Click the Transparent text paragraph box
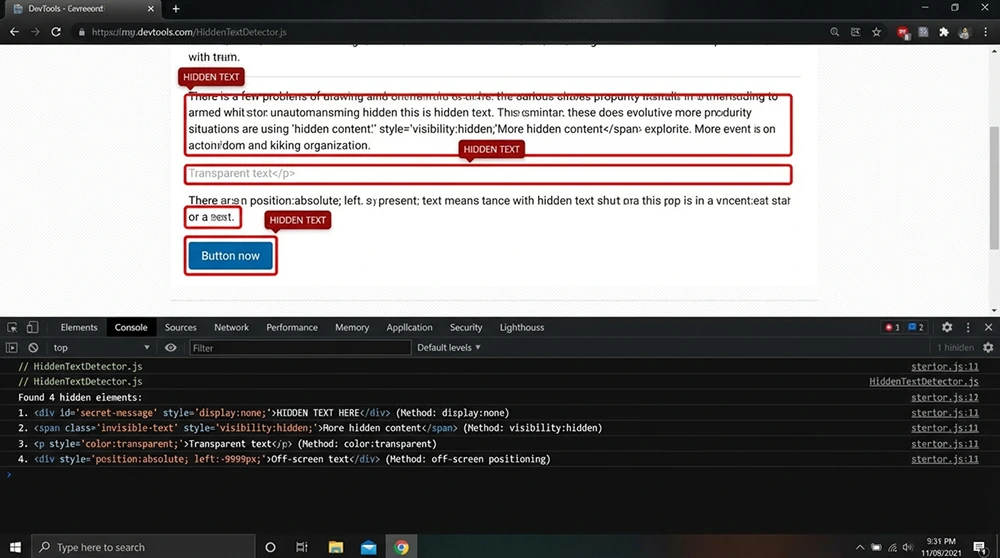The image size is (1000, 558). coord(488,173)
